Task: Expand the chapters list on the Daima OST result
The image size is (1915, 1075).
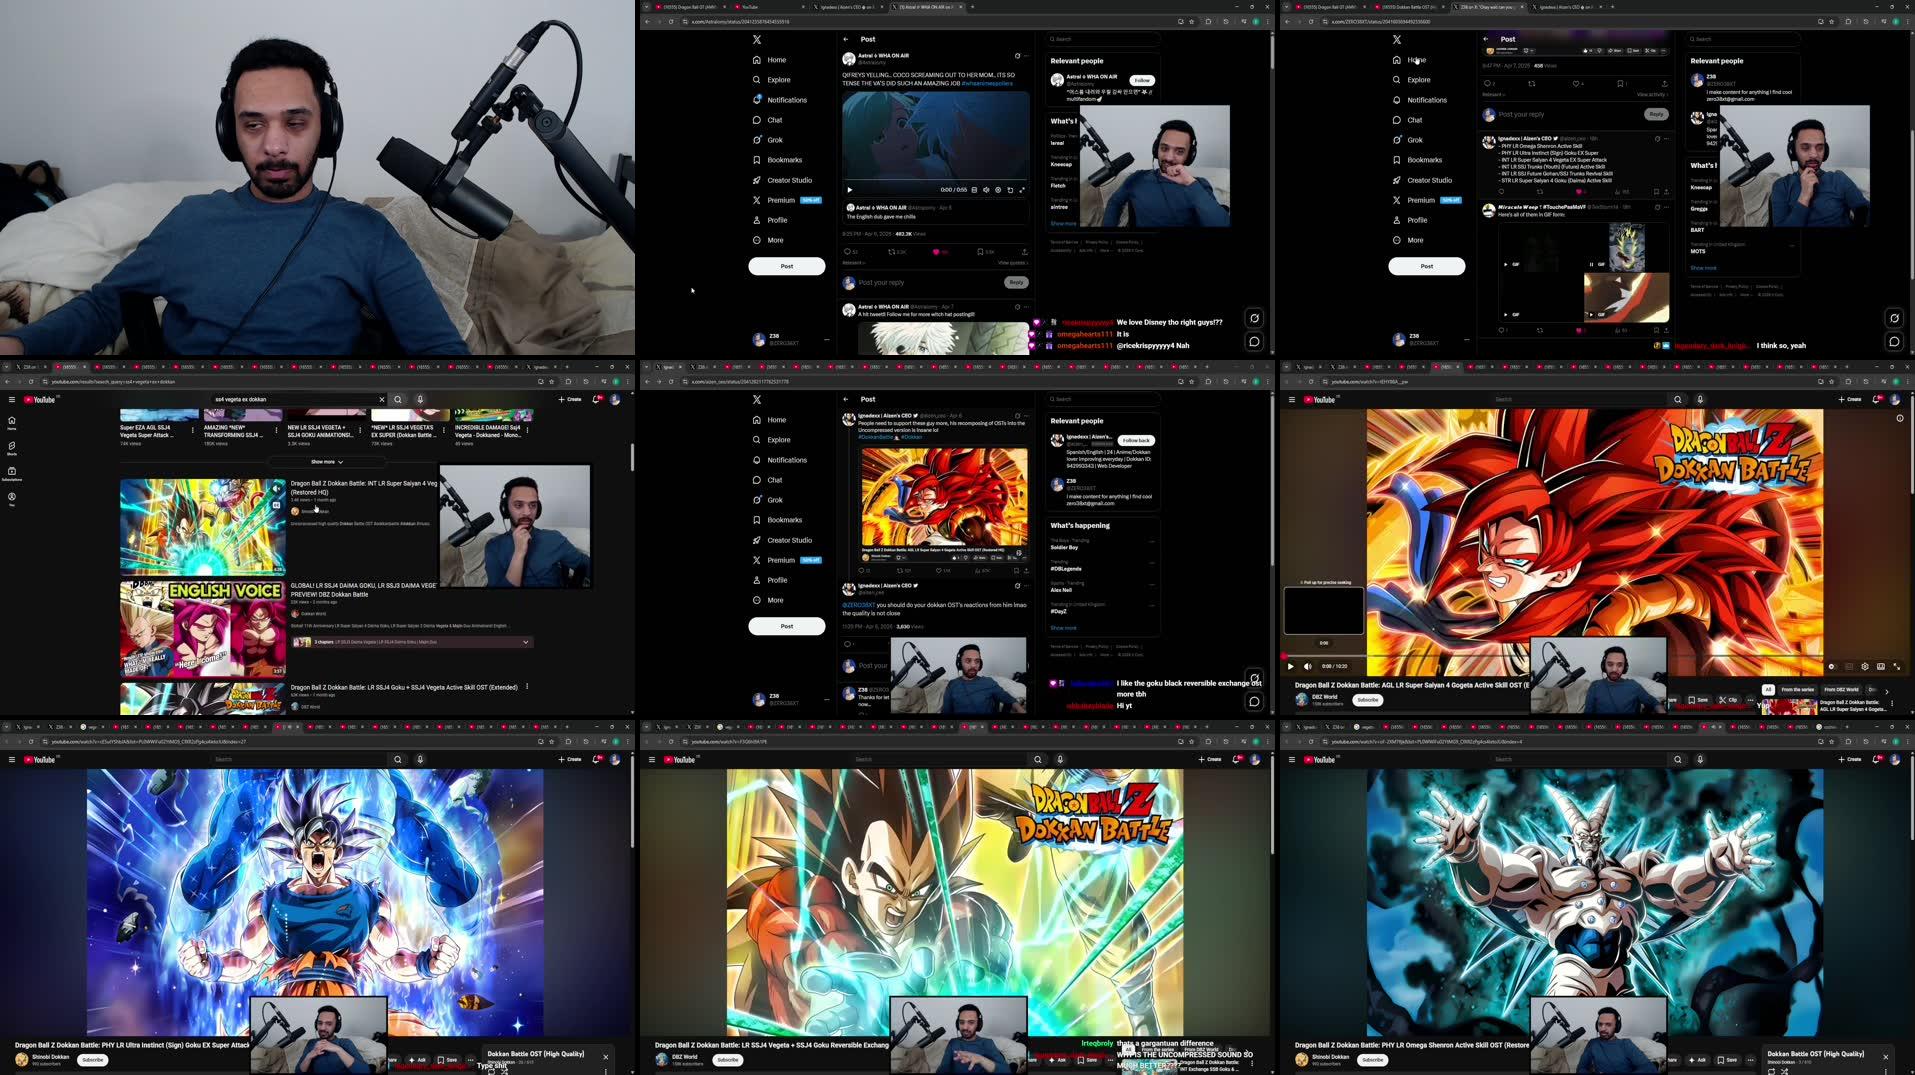Action: 526,641
